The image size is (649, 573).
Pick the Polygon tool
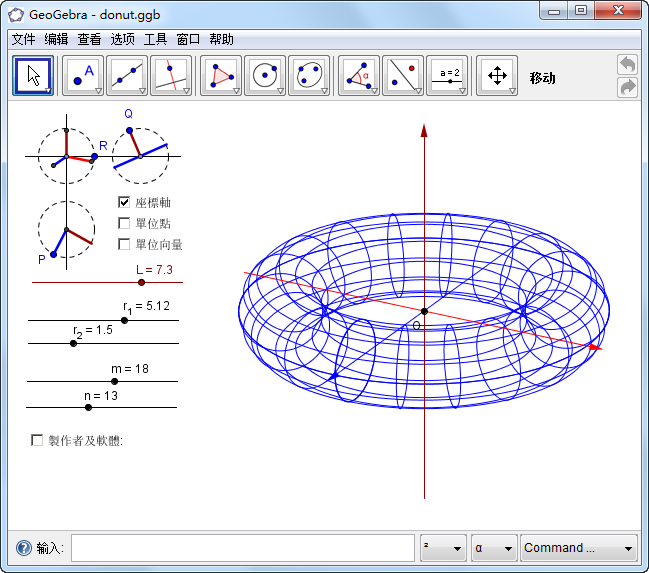[221, 75]
